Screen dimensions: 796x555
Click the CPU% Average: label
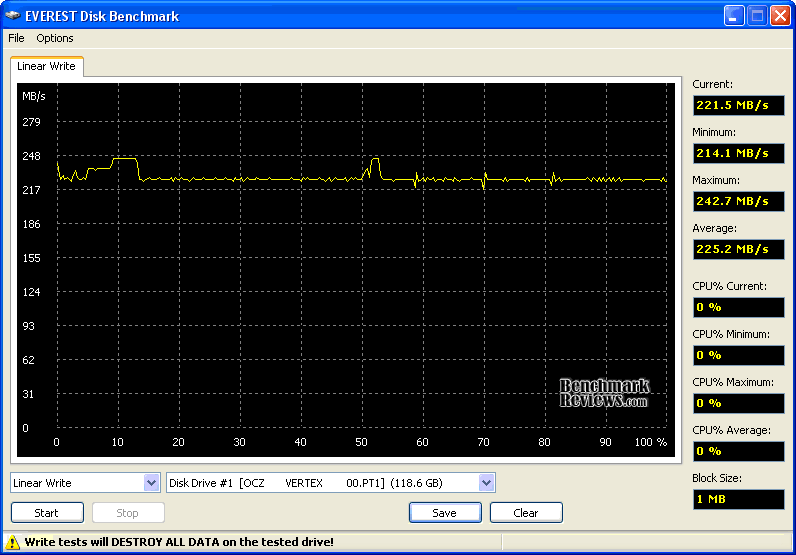tap(732, 430)
